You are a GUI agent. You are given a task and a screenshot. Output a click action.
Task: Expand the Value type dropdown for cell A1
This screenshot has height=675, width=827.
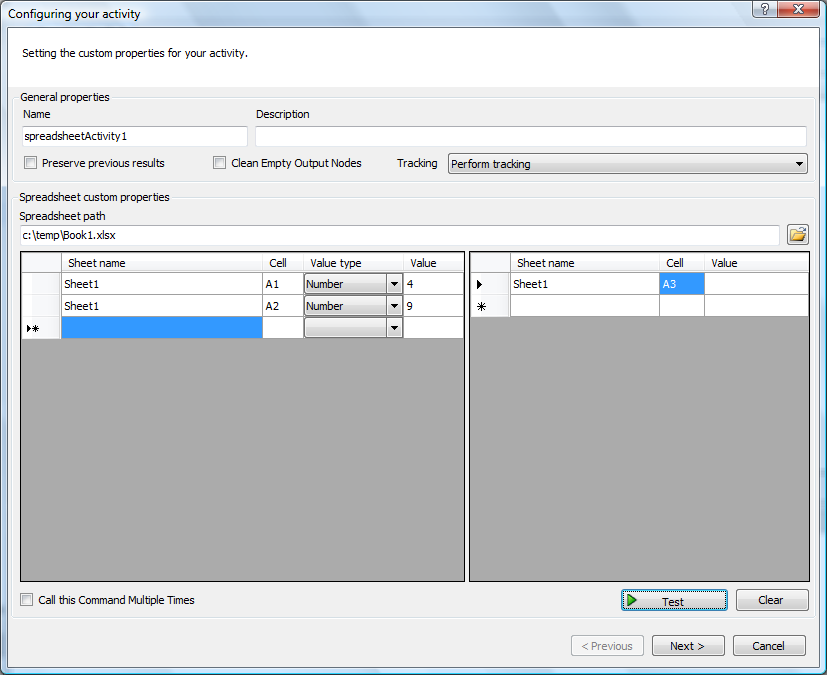click(394, 284)
